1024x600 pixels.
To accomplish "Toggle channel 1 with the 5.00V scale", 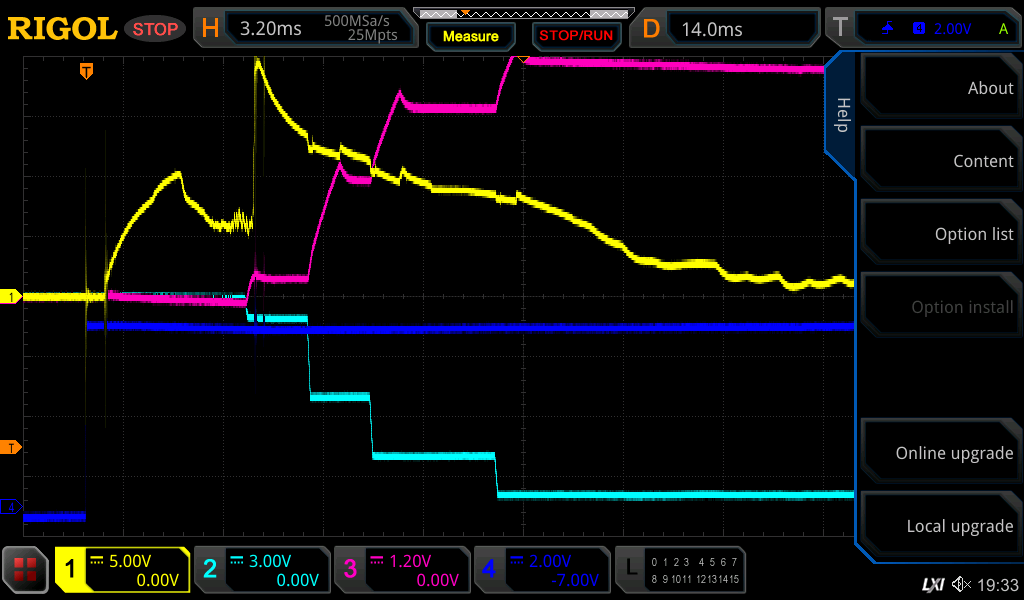I will [123, 570].
